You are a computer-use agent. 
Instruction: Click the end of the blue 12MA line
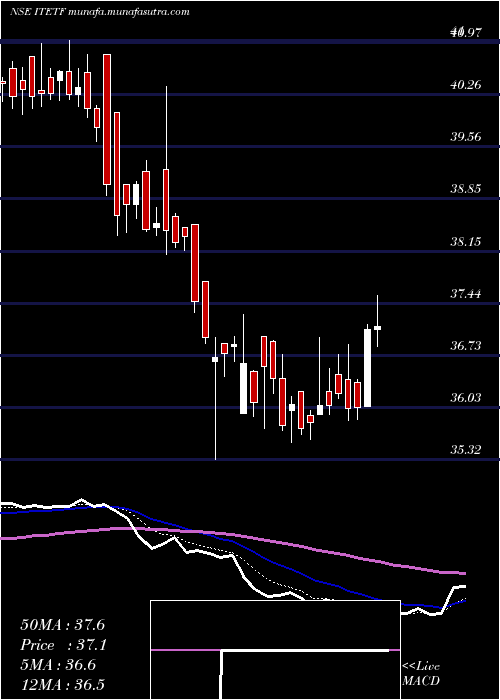[x=464, y=601]
